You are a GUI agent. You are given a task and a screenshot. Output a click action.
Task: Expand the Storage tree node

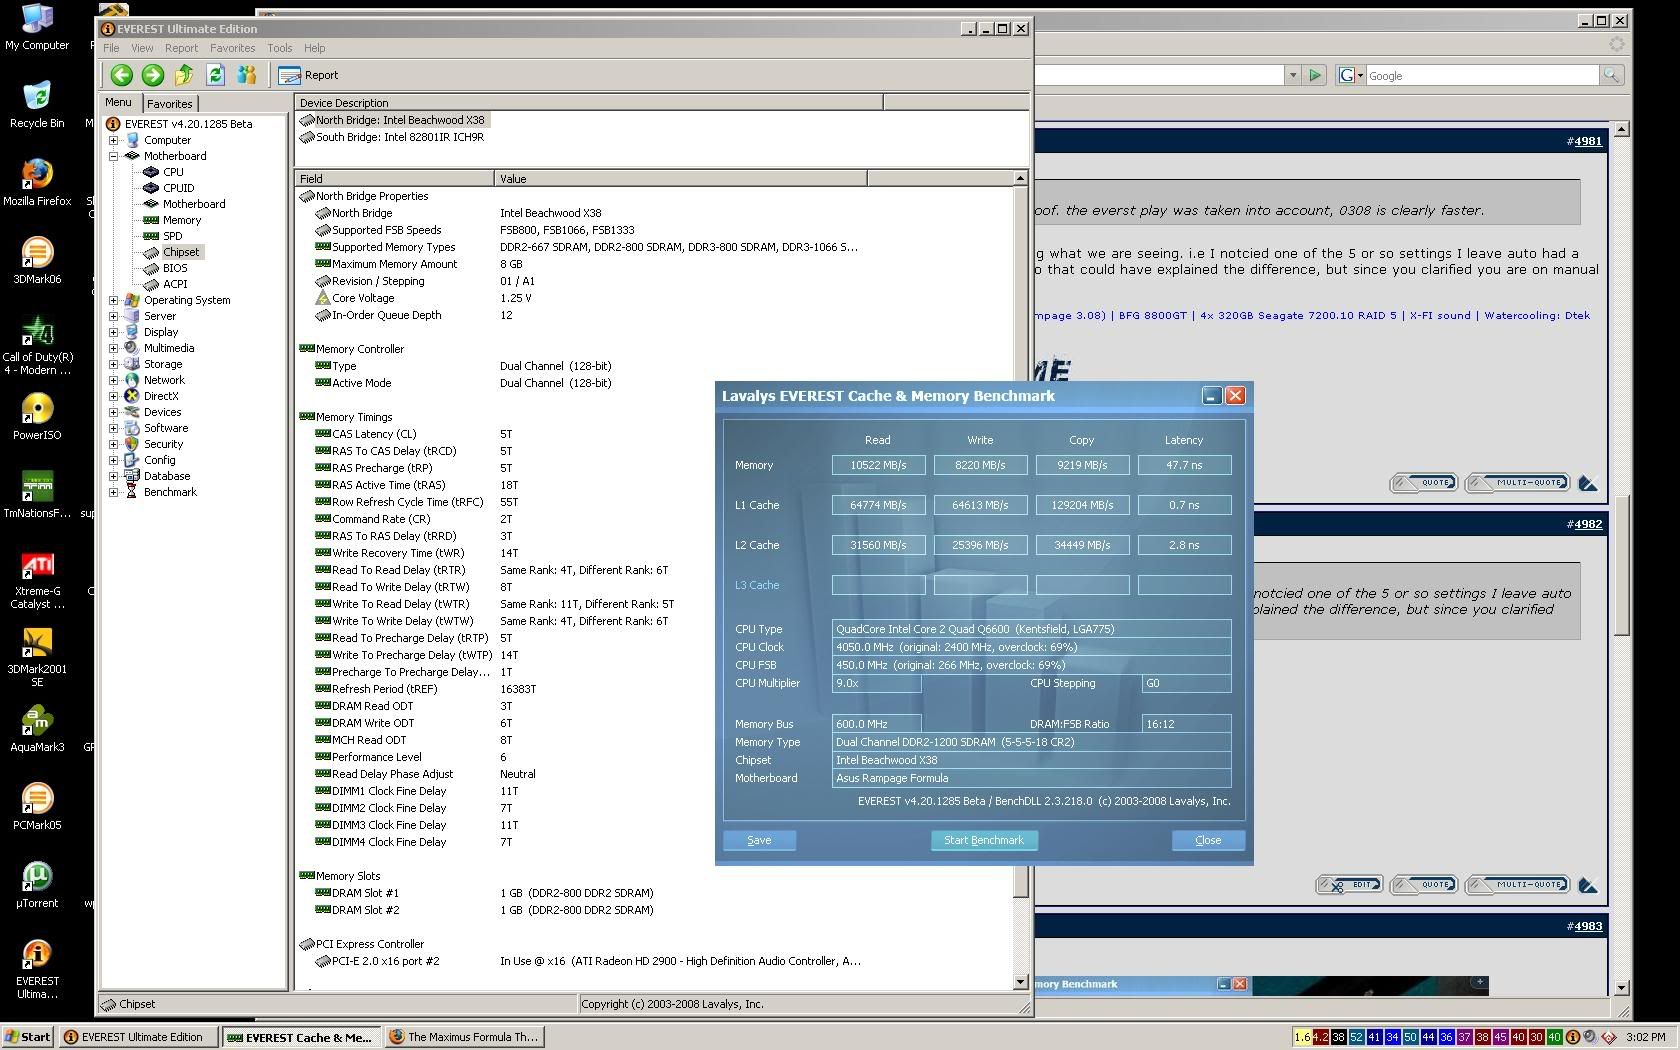[x=114, y=364]
